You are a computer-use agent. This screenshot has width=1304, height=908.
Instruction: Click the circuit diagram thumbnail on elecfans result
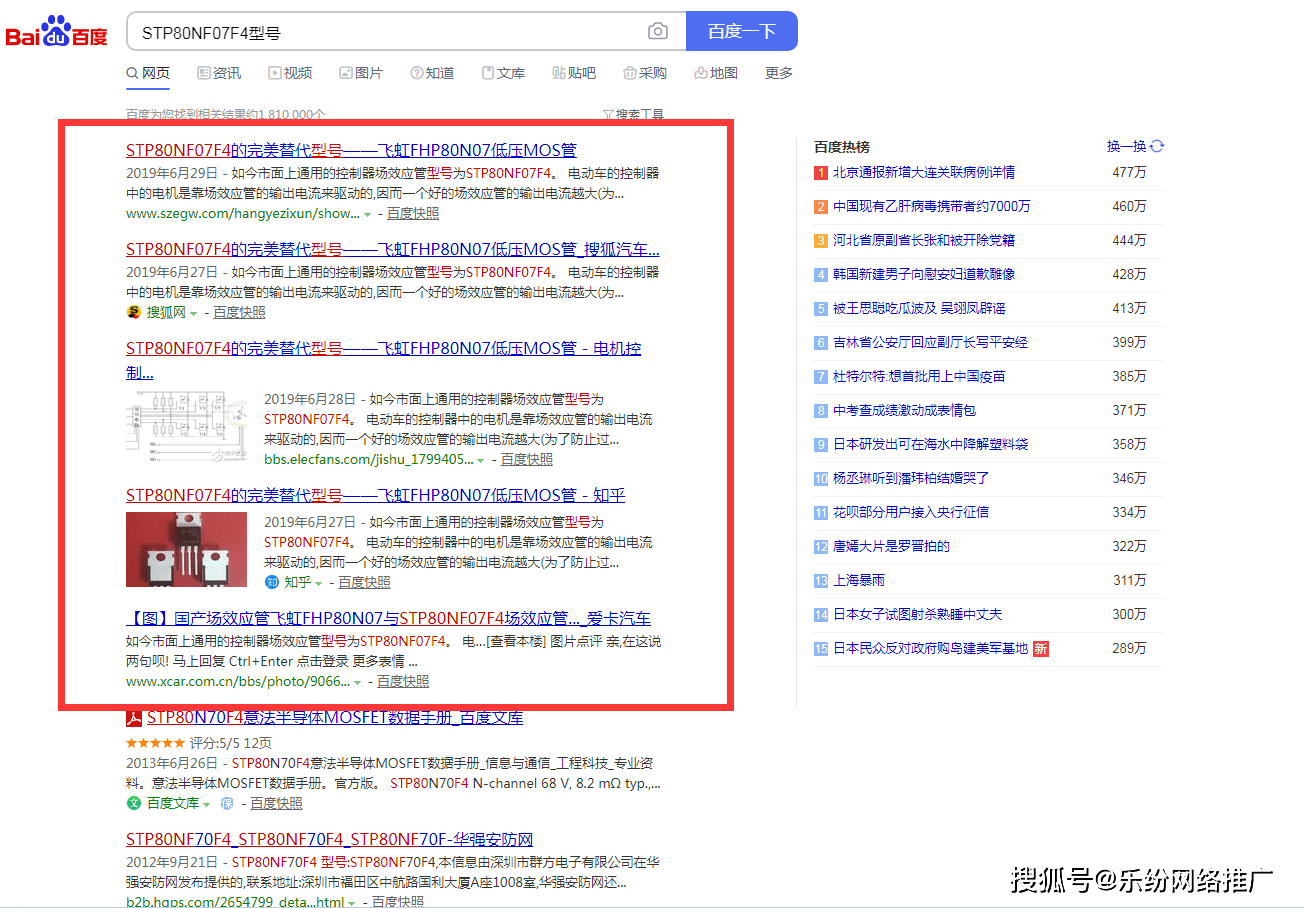pyautogui.click(x=186, y=424)
